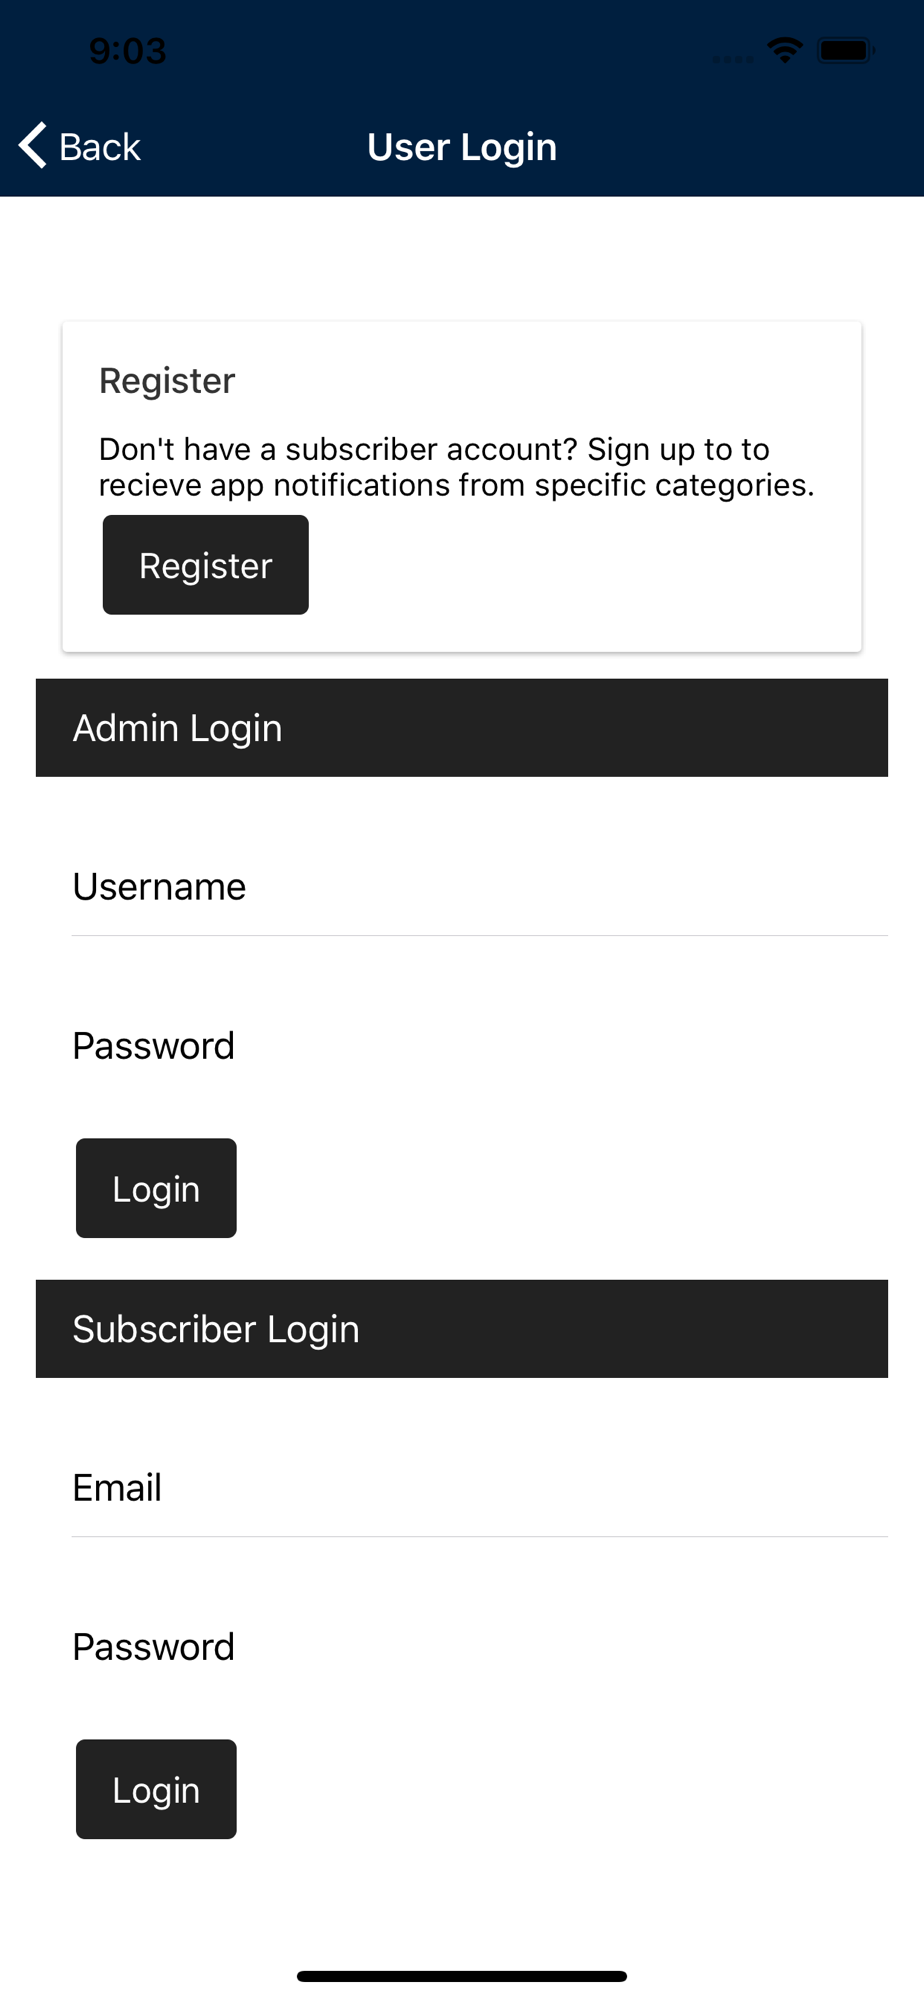Image resolution: width=924 pixels, height=2000 pixels.
Task: Tap the subscriber account description text
Action: point(457,467)
